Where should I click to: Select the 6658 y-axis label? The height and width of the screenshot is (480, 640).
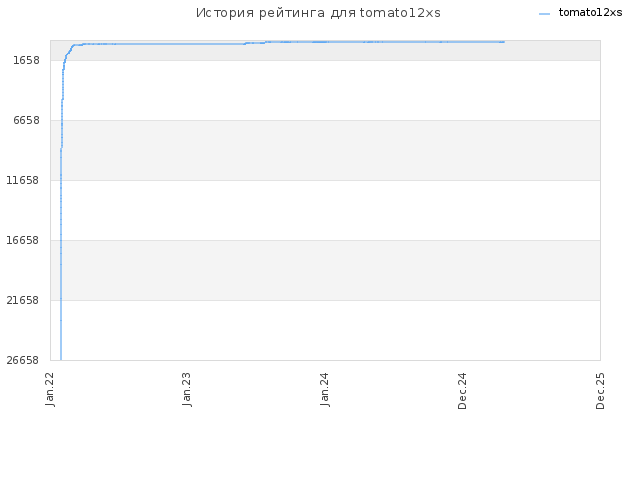point(27,120)
